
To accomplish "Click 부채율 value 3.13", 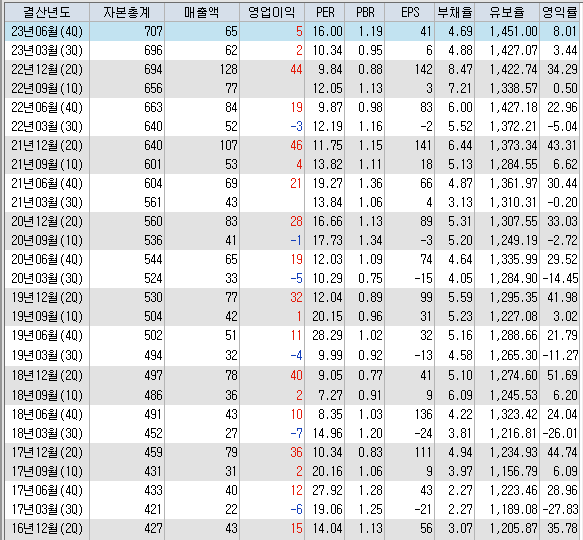I will pos(460,202).
